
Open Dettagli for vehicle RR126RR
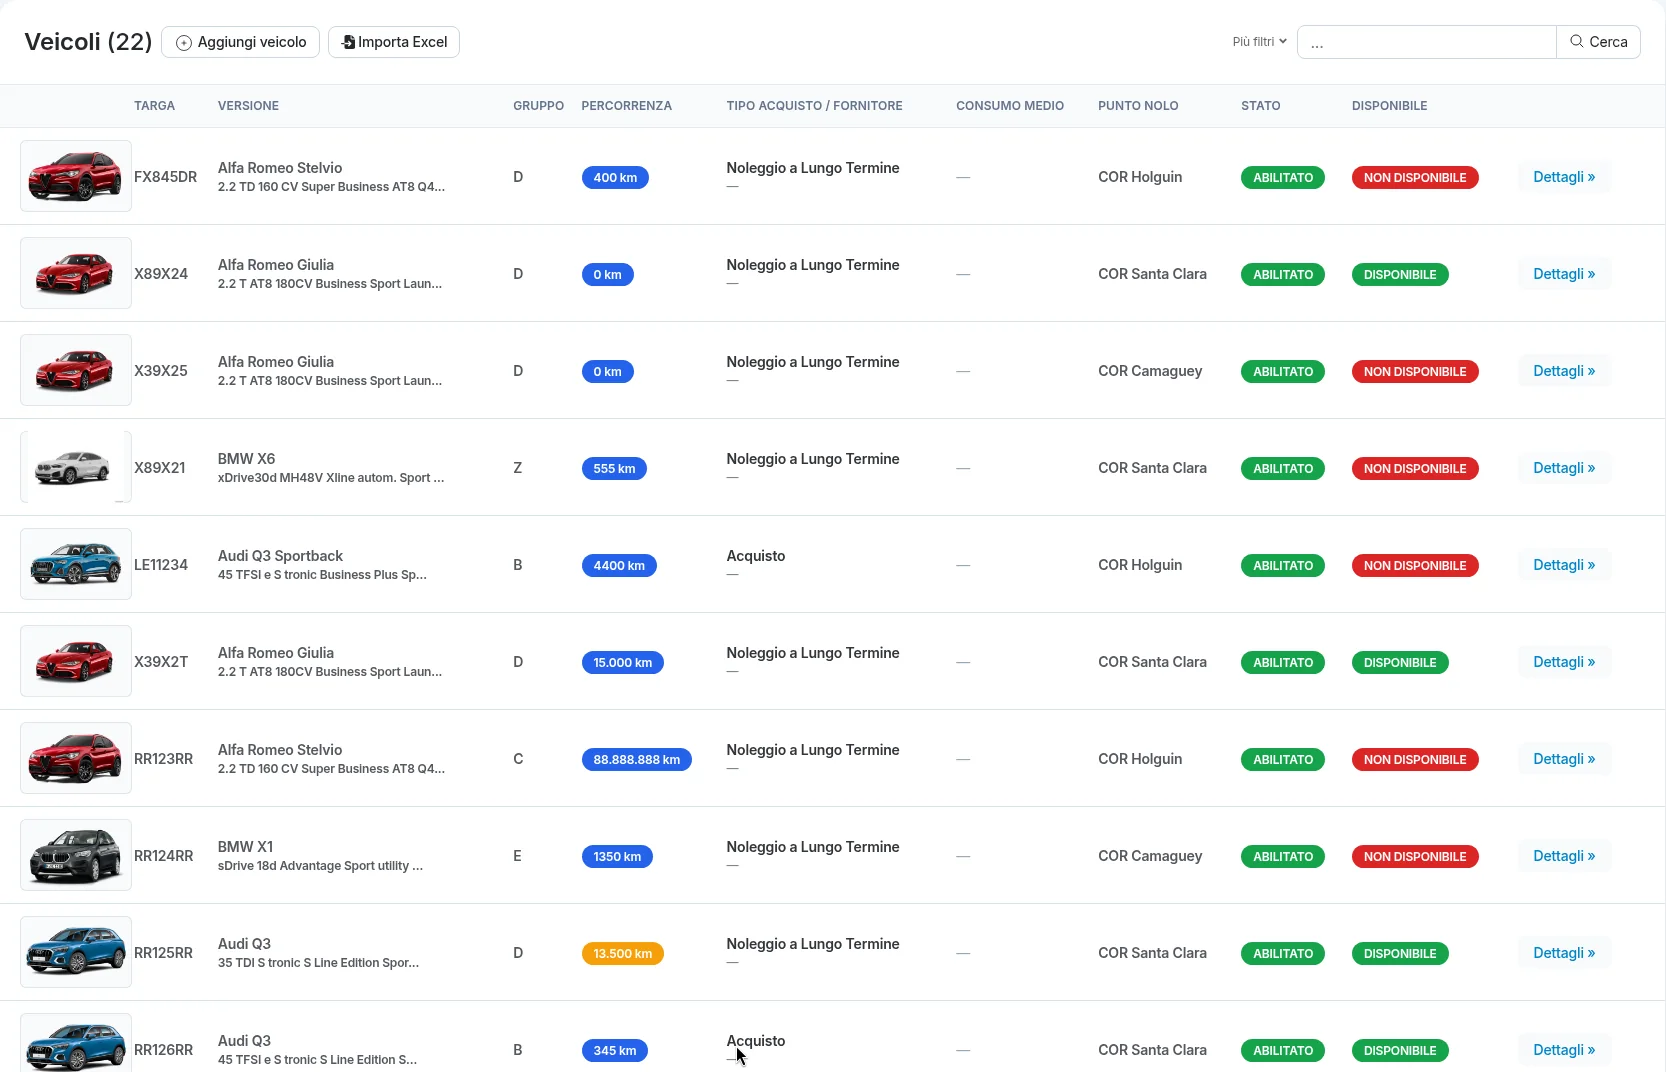click(x=1564, y=1050)
